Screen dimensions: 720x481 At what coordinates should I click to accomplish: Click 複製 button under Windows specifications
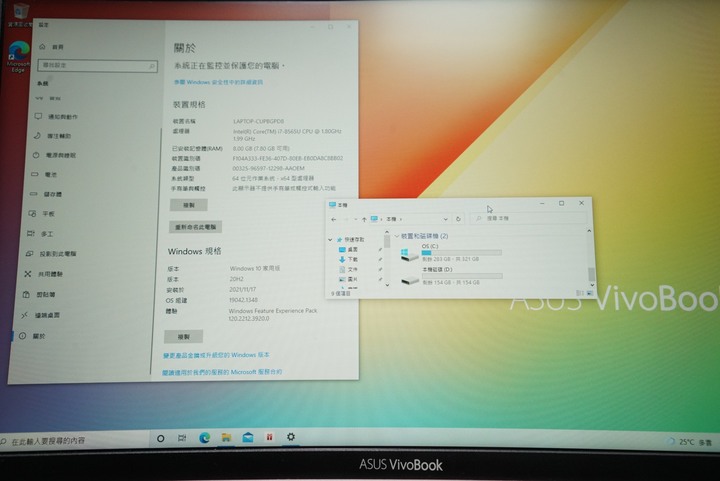click(184, 337)
